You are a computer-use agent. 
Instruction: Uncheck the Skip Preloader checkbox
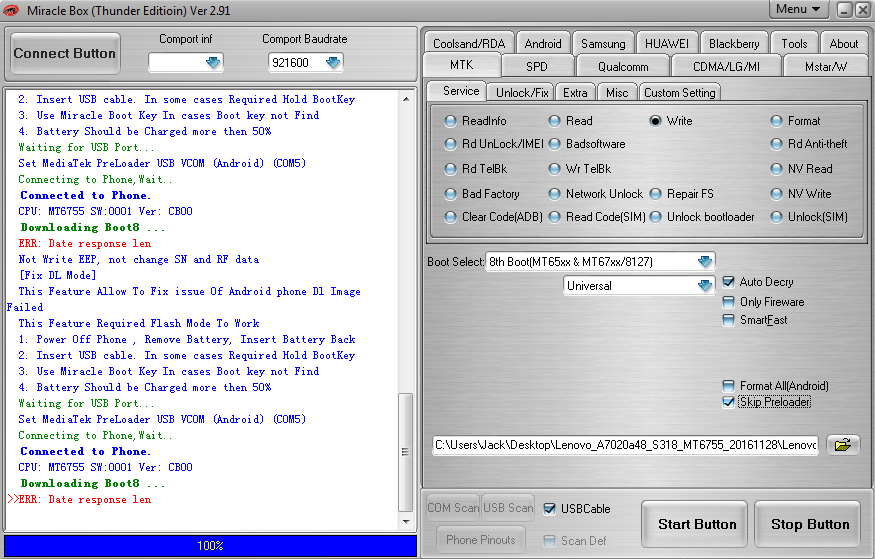728,402
